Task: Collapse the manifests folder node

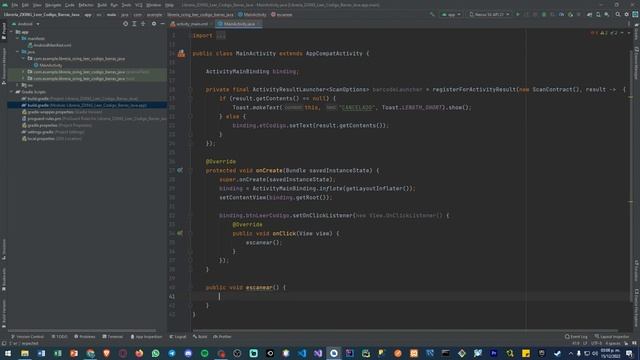Action: 18,38
